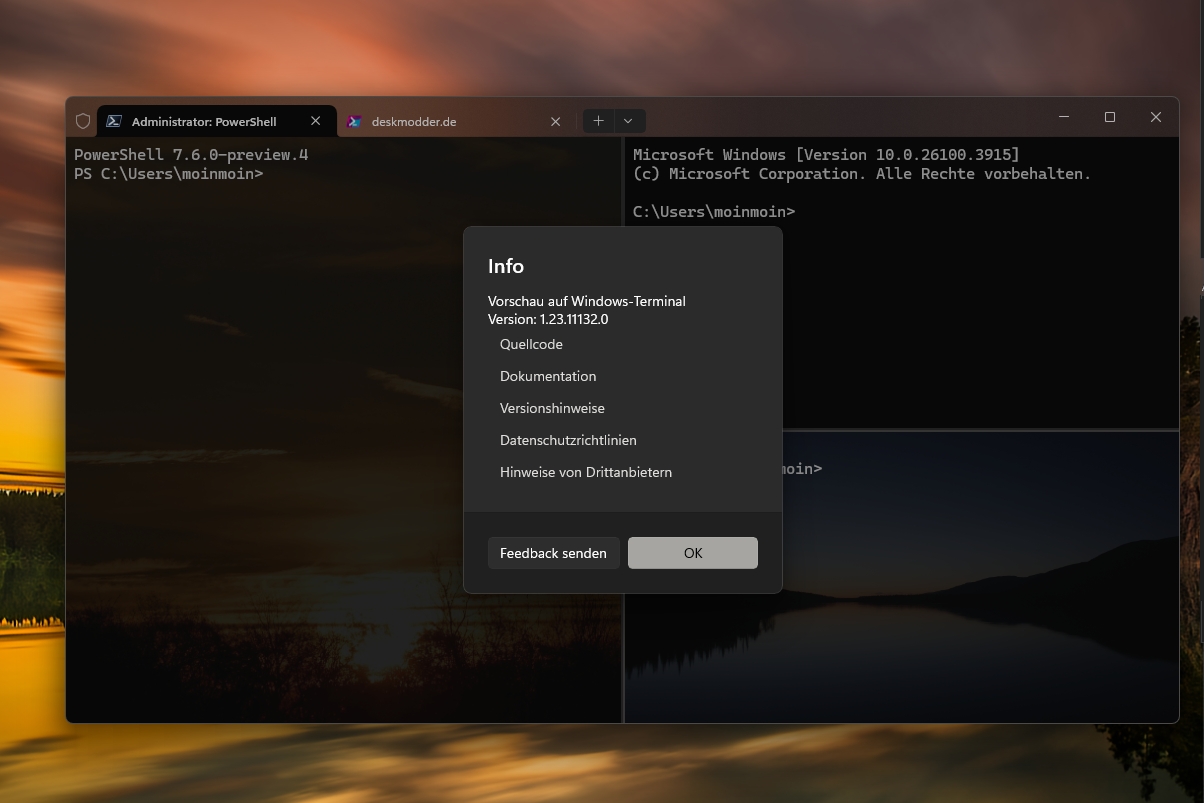
Task: Open a new tab with the plus button
Action: (598, 121)
